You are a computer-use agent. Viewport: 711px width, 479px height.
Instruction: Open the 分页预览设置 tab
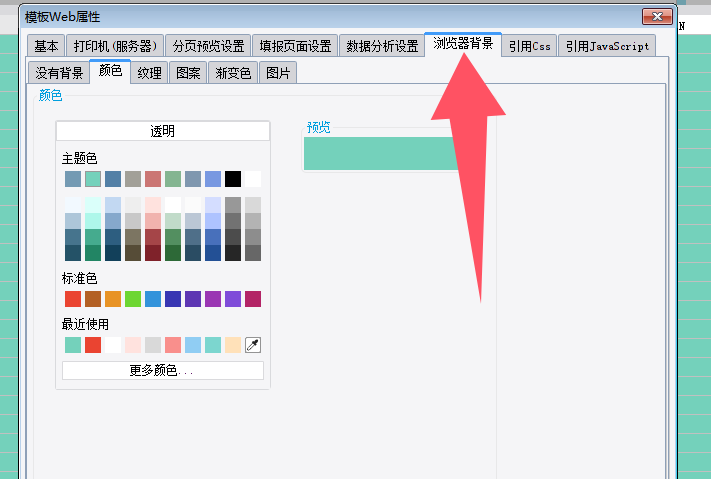tap(208, 46)
